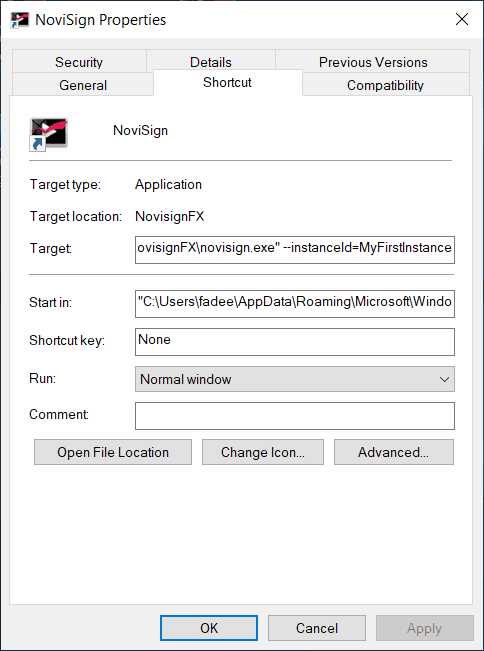This screenshot has width=484, height=651.
Task: Click the Comment text box
Action: [x=295, y=416]
